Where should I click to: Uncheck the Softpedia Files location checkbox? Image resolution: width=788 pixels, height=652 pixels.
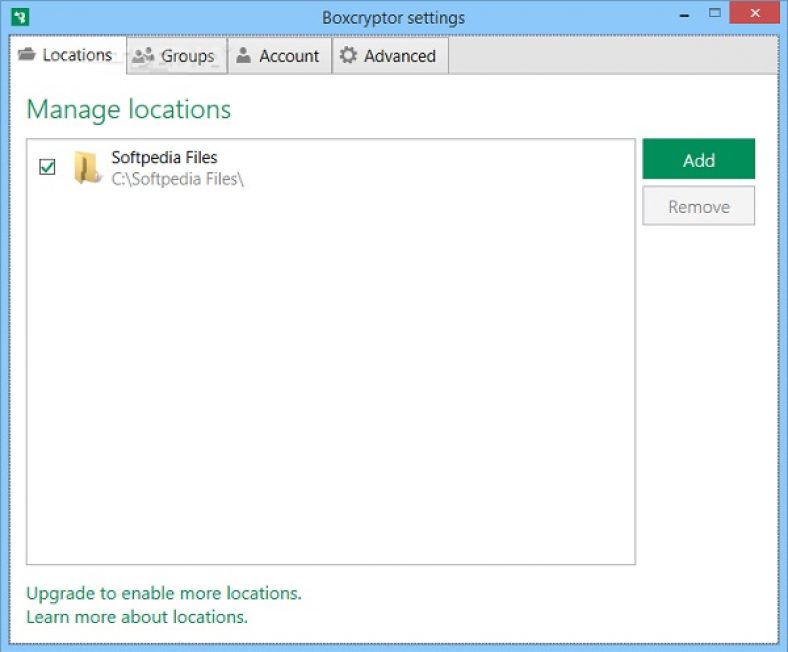(x=47, y=167)
